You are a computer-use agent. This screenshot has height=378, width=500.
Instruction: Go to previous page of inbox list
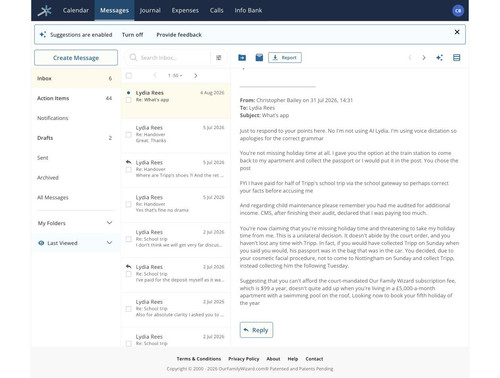tap(155, 75)
